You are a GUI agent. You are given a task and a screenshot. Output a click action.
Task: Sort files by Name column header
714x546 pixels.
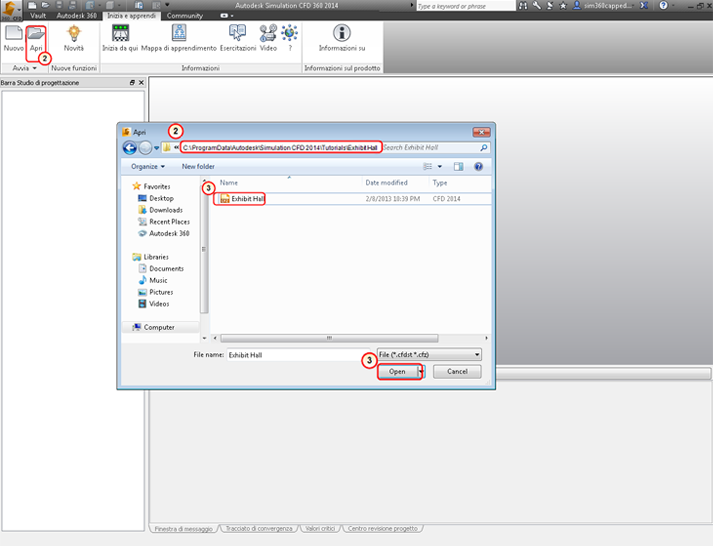coord(229,183)
